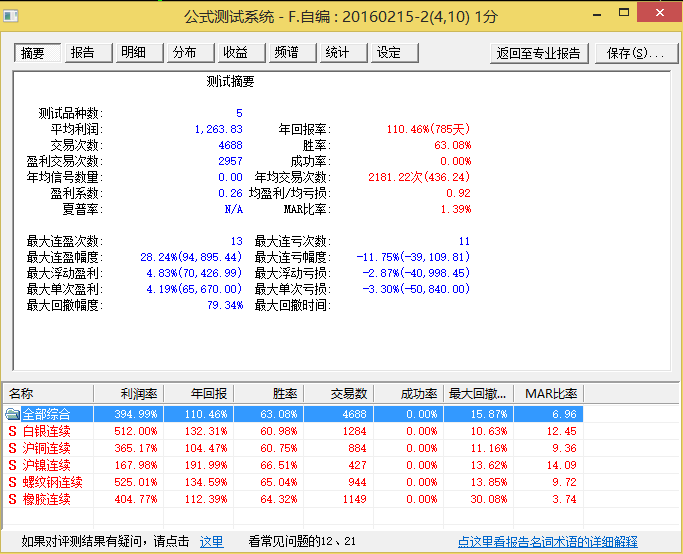Sort by the 最大回撤 column header
This screenshot has width=683, height=554.
point(479,393)
